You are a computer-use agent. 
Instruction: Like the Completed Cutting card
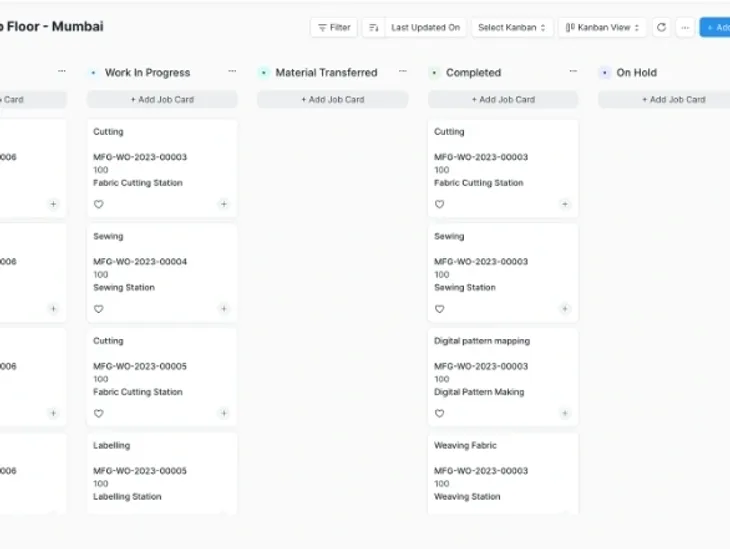[x=439, y=204]
